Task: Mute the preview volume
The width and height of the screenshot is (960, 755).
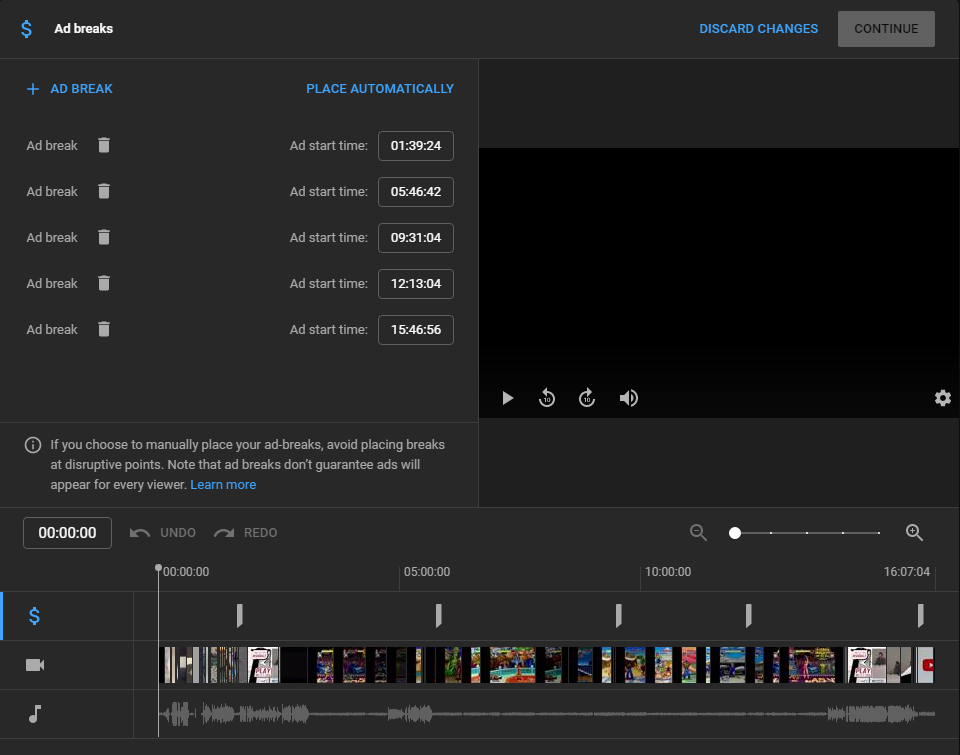Action: tap(628, 398)
